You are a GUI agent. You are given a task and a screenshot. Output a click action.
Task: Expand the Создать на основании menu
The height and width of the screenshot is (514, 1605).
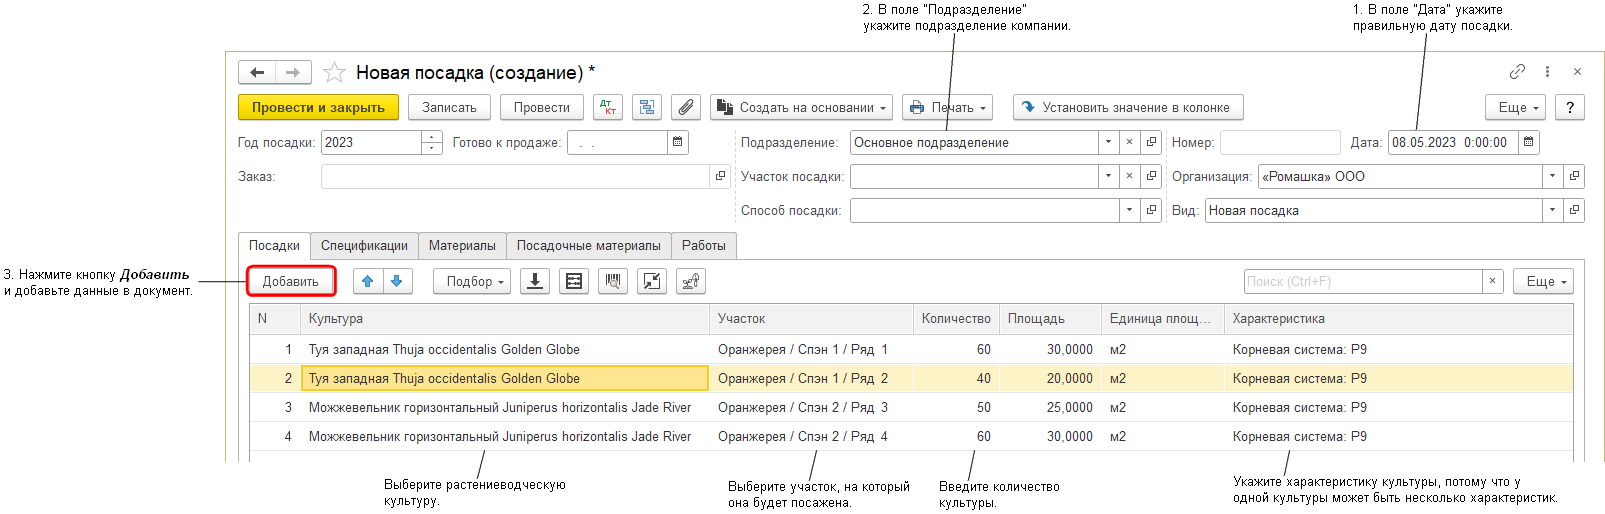coord(802,107)
